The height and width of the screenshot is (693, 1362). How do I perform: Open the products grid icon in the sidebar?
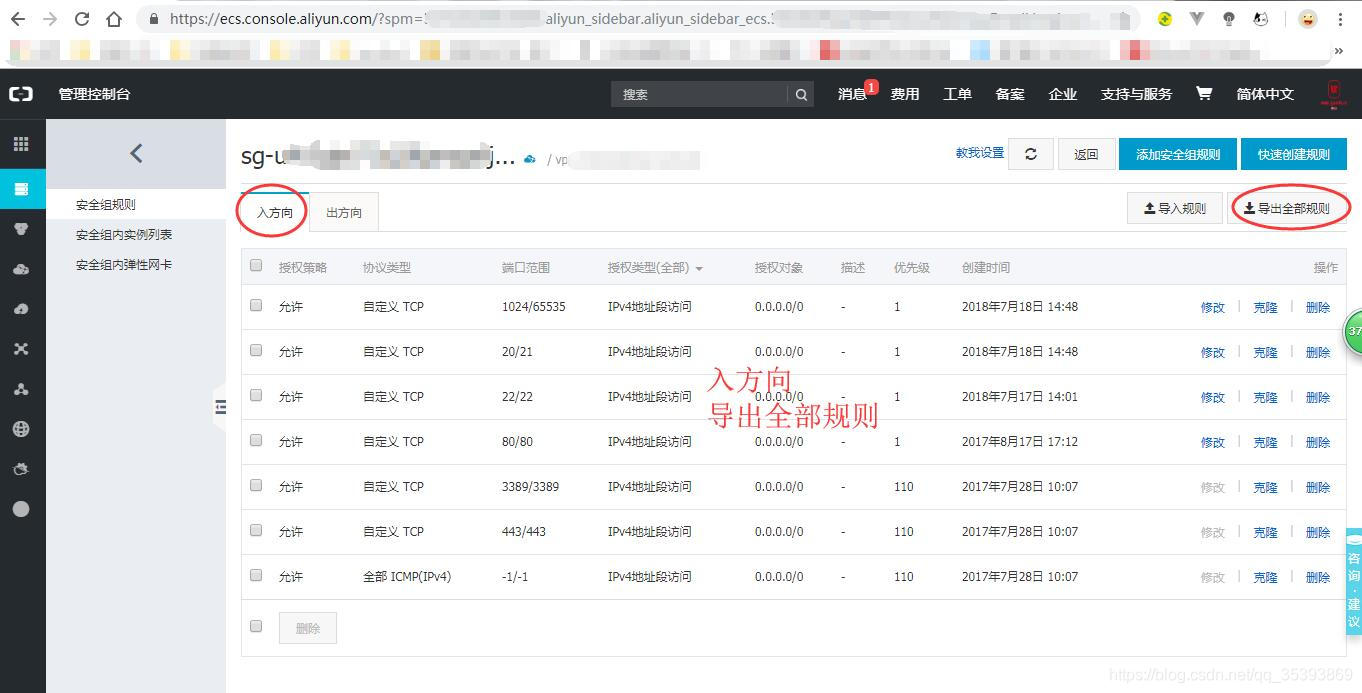click(x=21, y=144)
